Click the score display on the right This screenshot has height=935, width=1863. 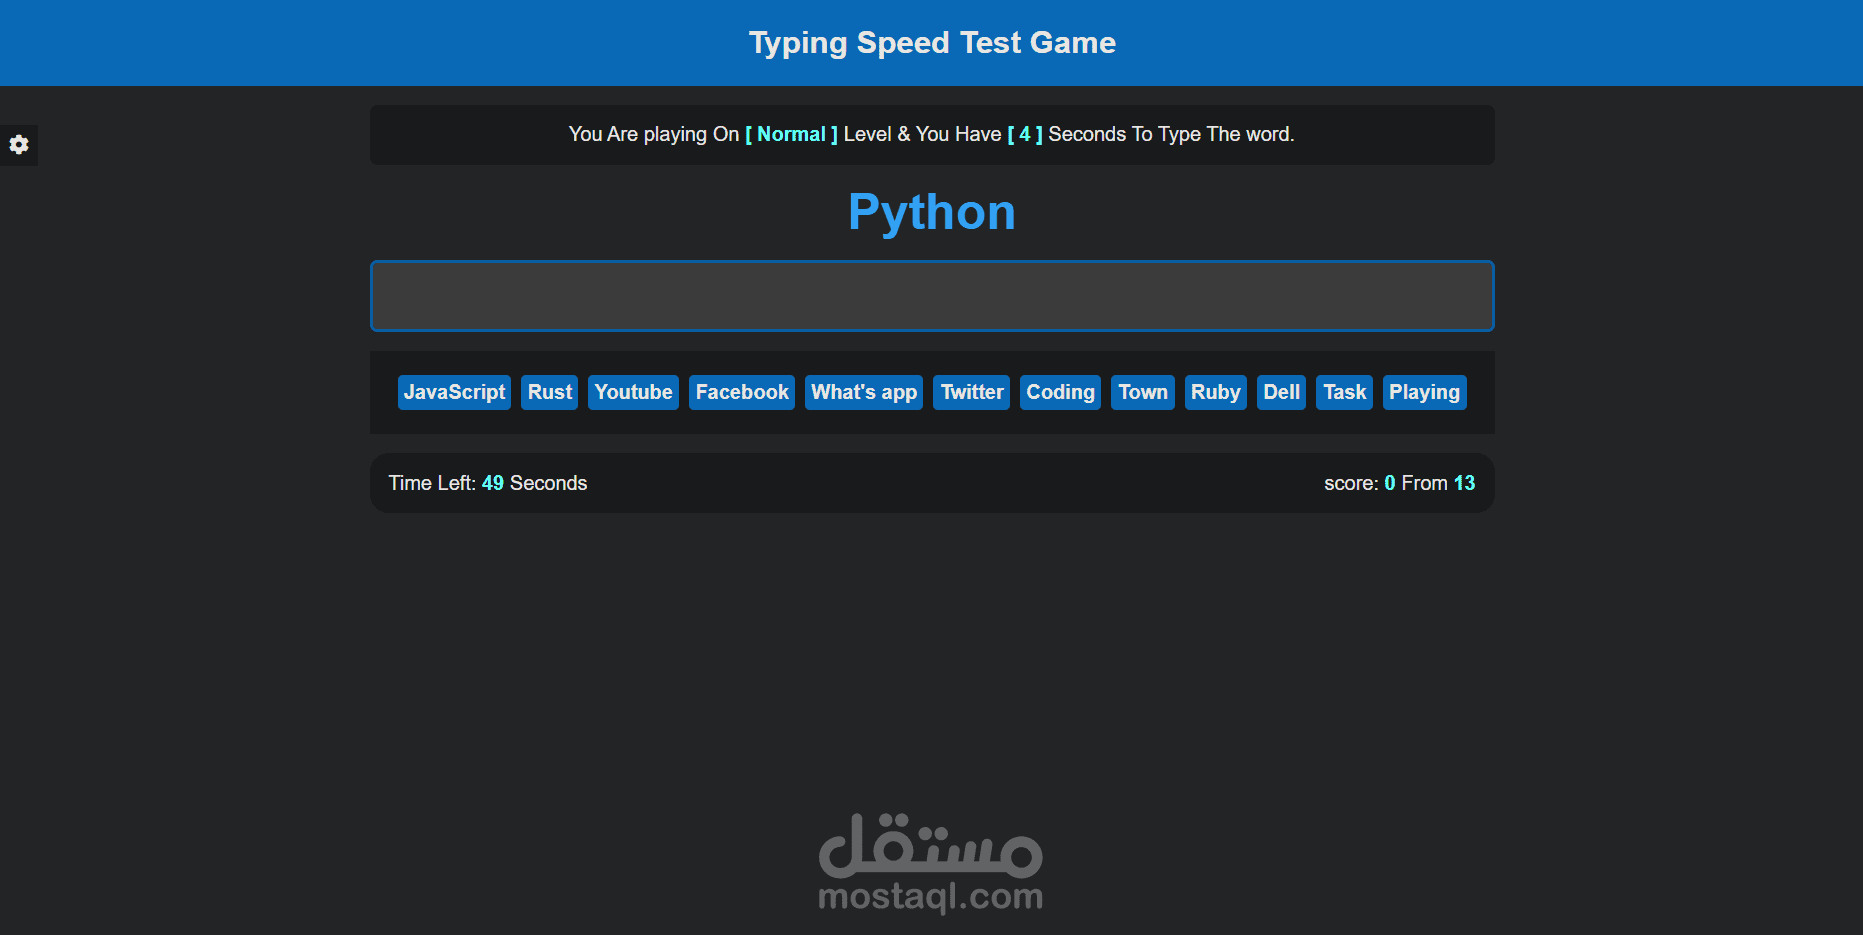coord(1399,483)
